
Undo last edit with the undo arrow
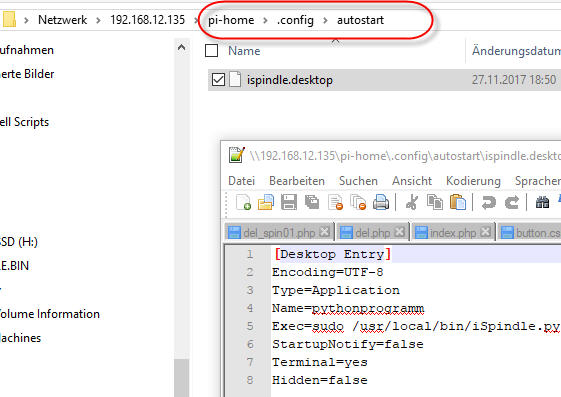tap(489, 202)
